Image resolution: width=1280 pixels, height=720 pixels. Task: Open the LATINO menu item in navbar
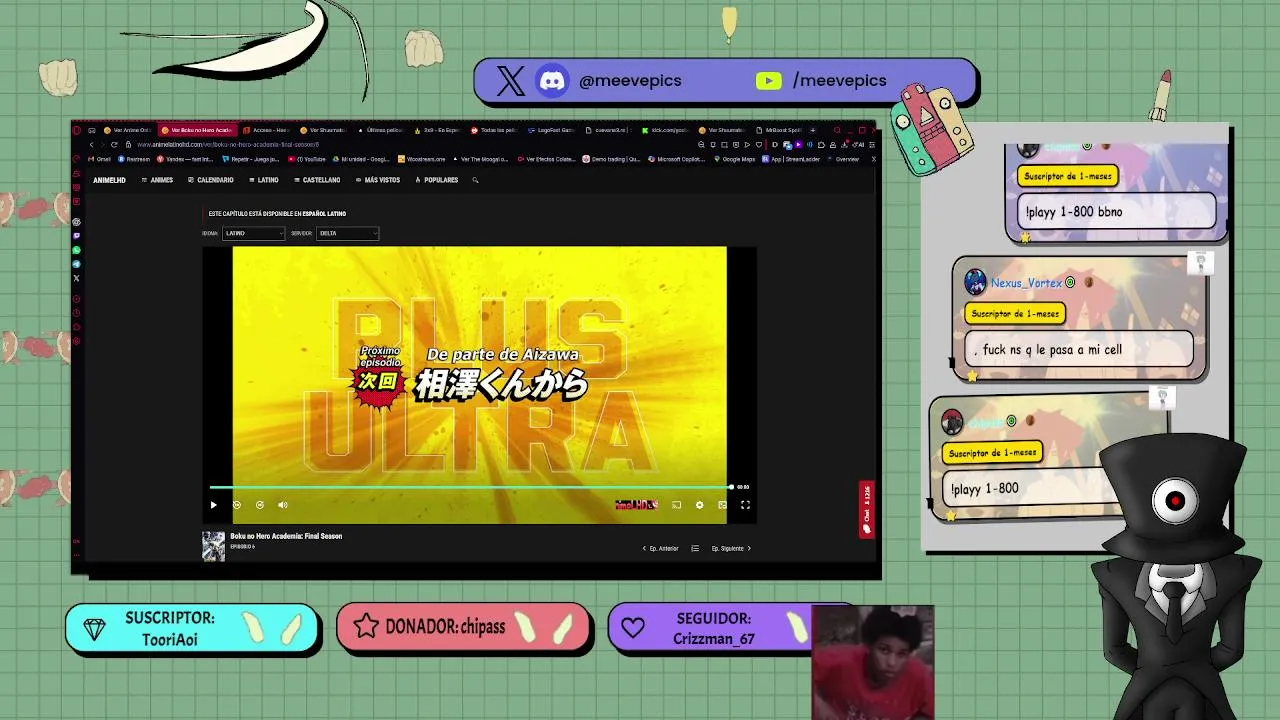[264, 180]
